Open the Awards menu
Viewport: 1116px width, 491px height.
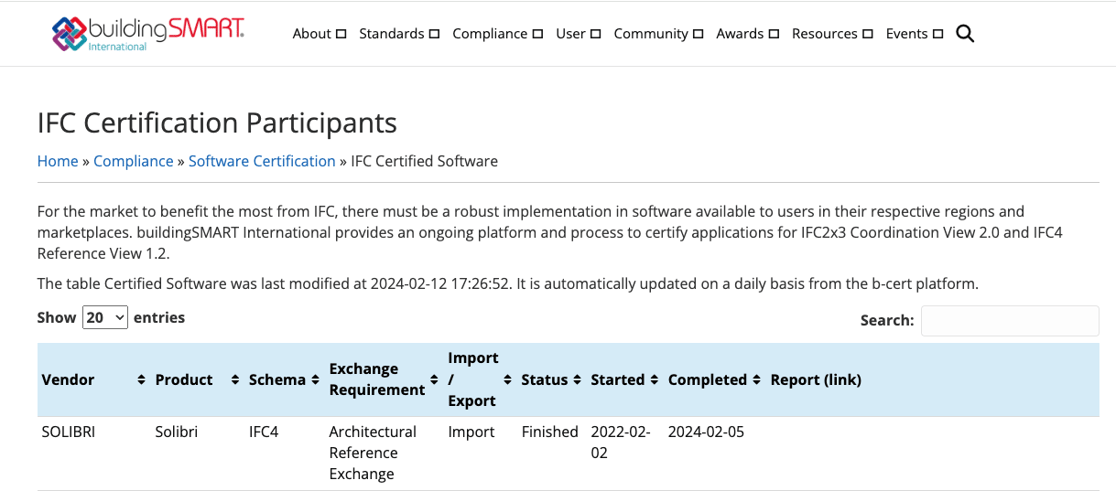pos(747,33)
